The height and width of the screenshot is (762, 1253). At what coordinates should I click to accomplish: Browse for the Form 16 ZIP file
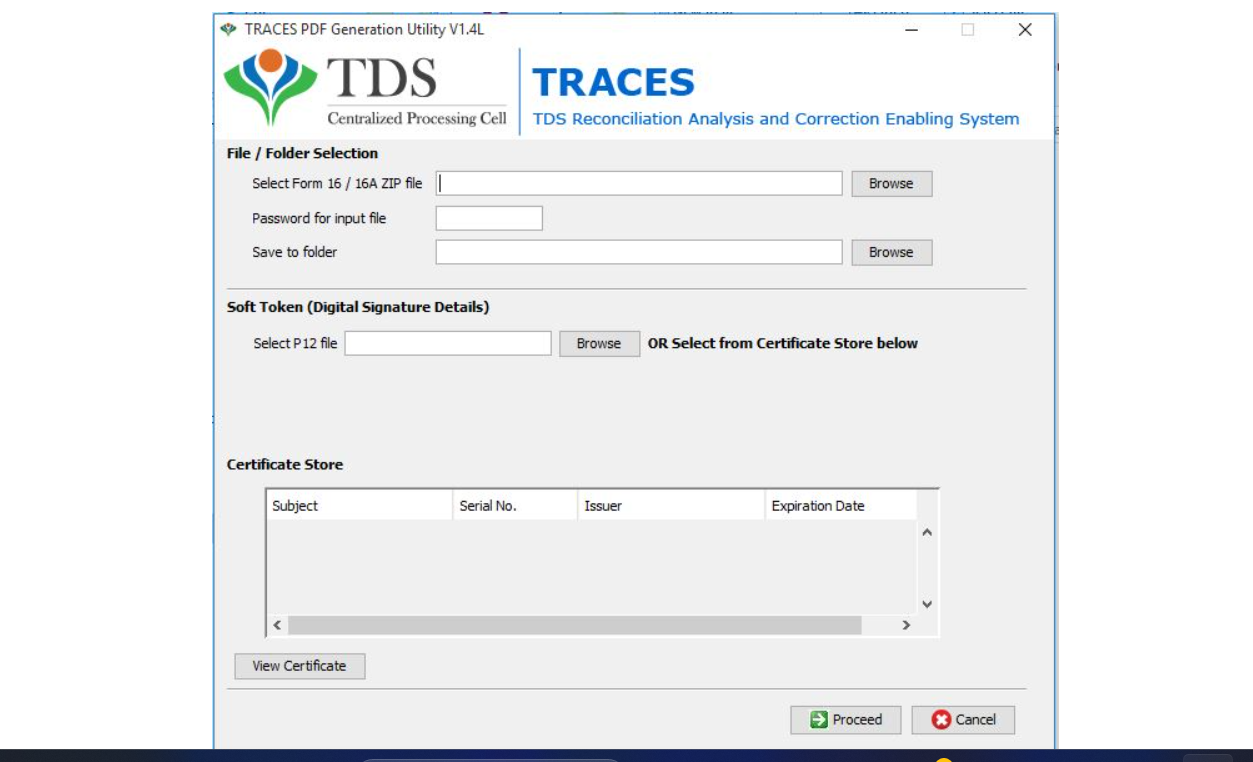point(891,184)
